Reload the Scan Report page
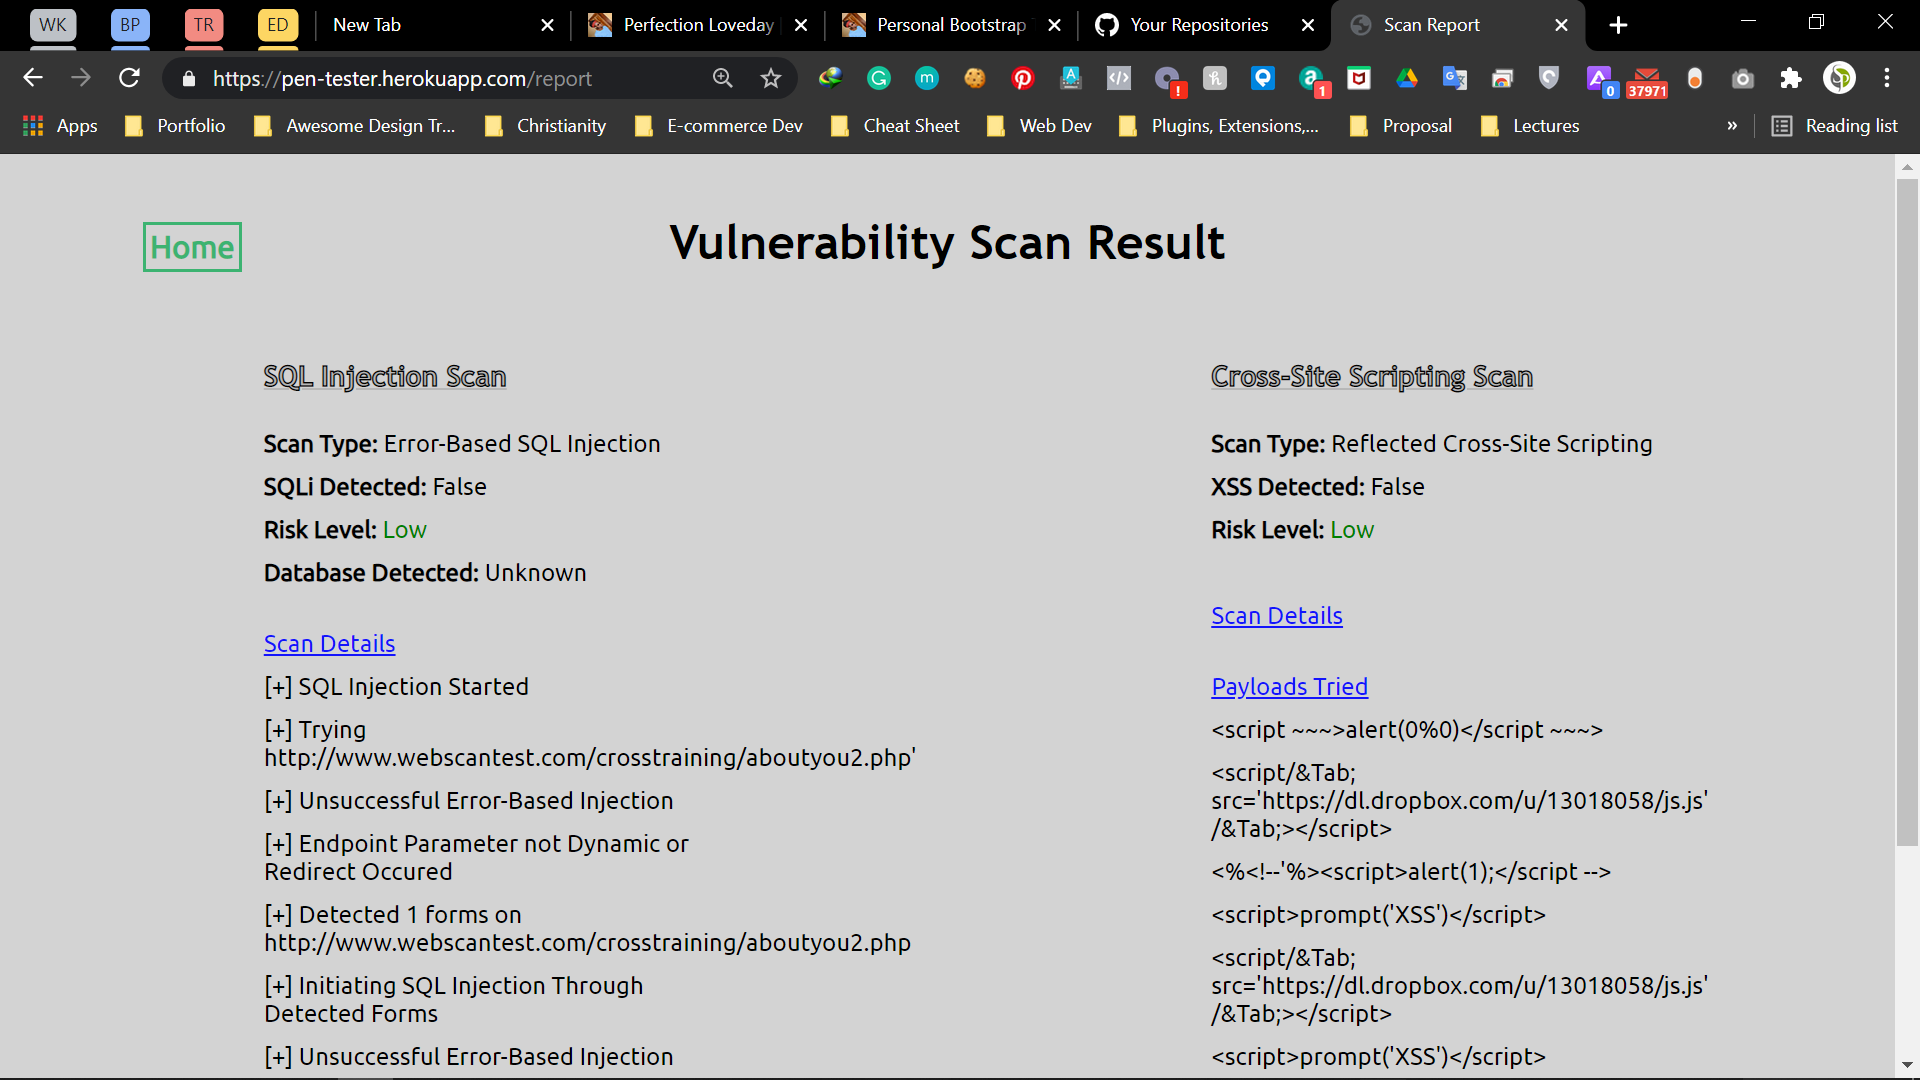 (x=129, y=78)
